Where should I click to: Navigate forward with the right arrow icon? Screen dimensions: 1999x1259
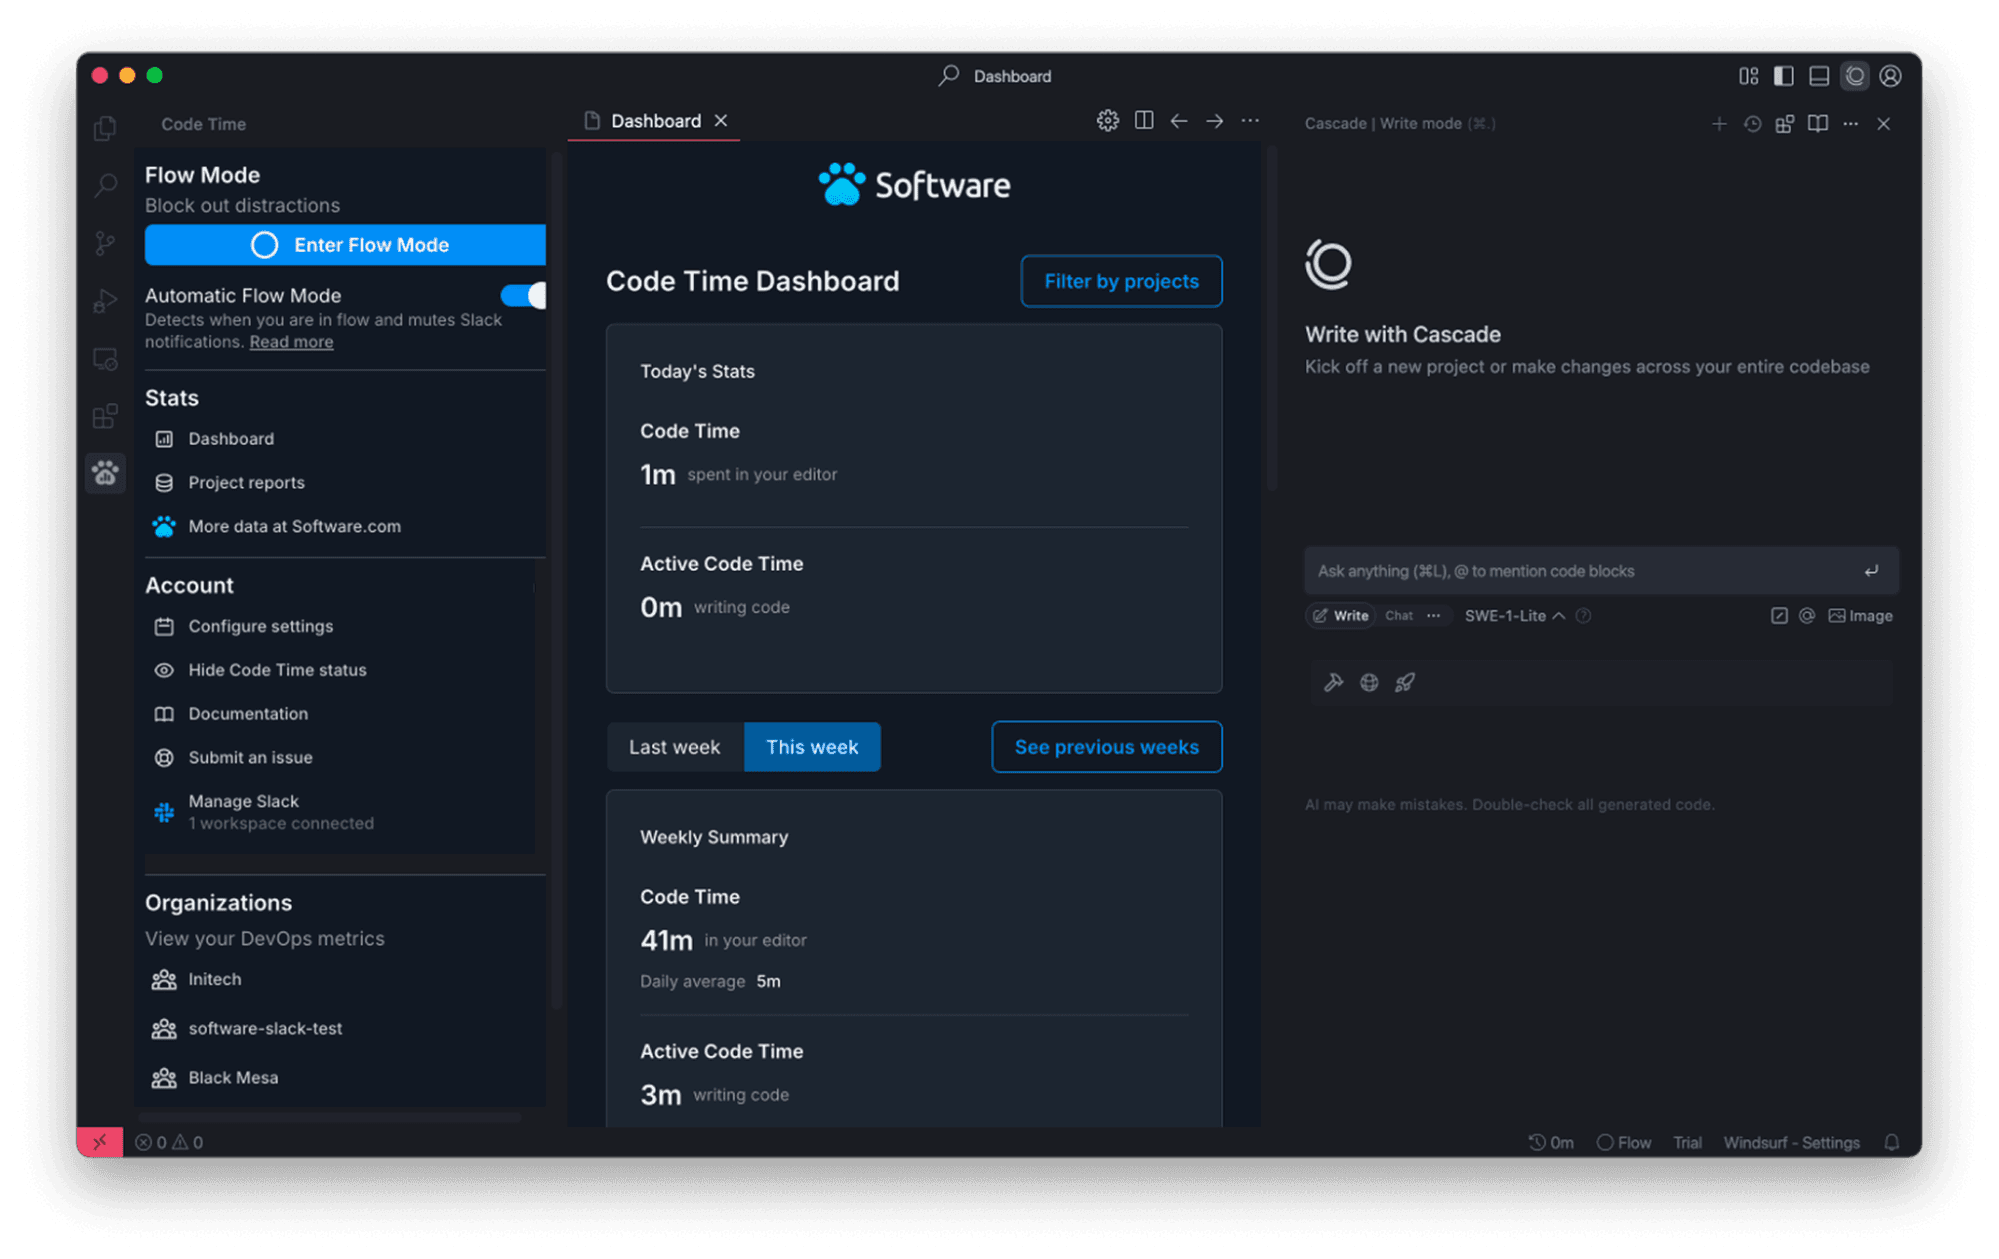[x=1214, y=121]
